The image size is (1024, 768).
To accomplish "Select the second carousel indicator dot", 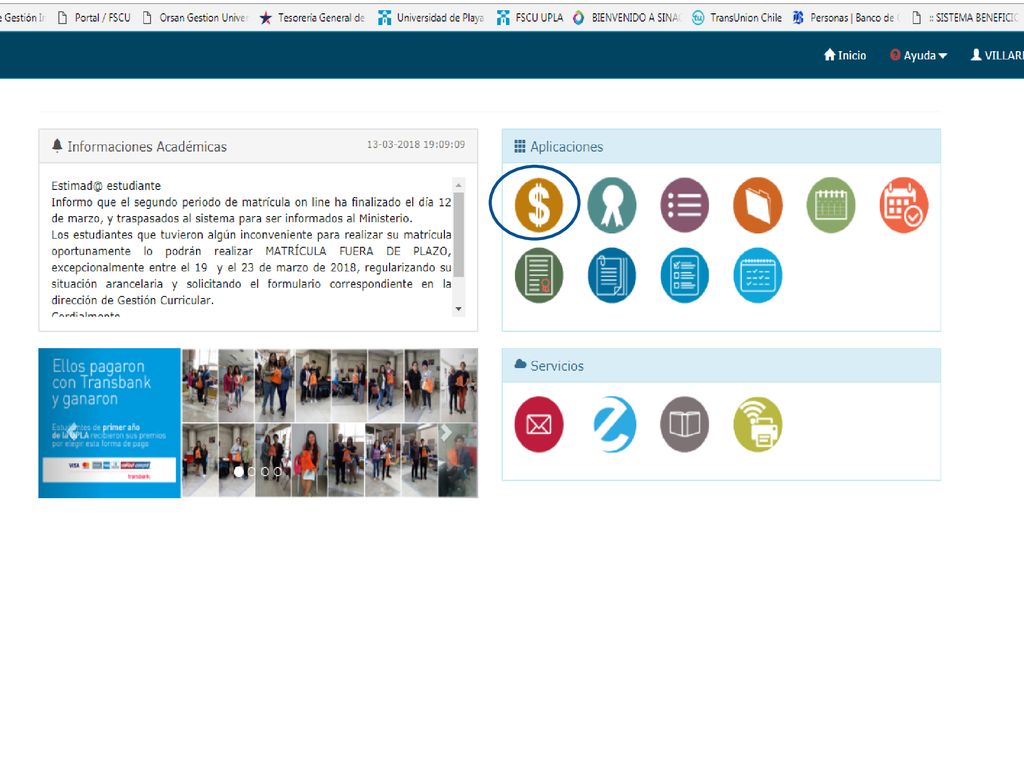I will pos(251,471).
